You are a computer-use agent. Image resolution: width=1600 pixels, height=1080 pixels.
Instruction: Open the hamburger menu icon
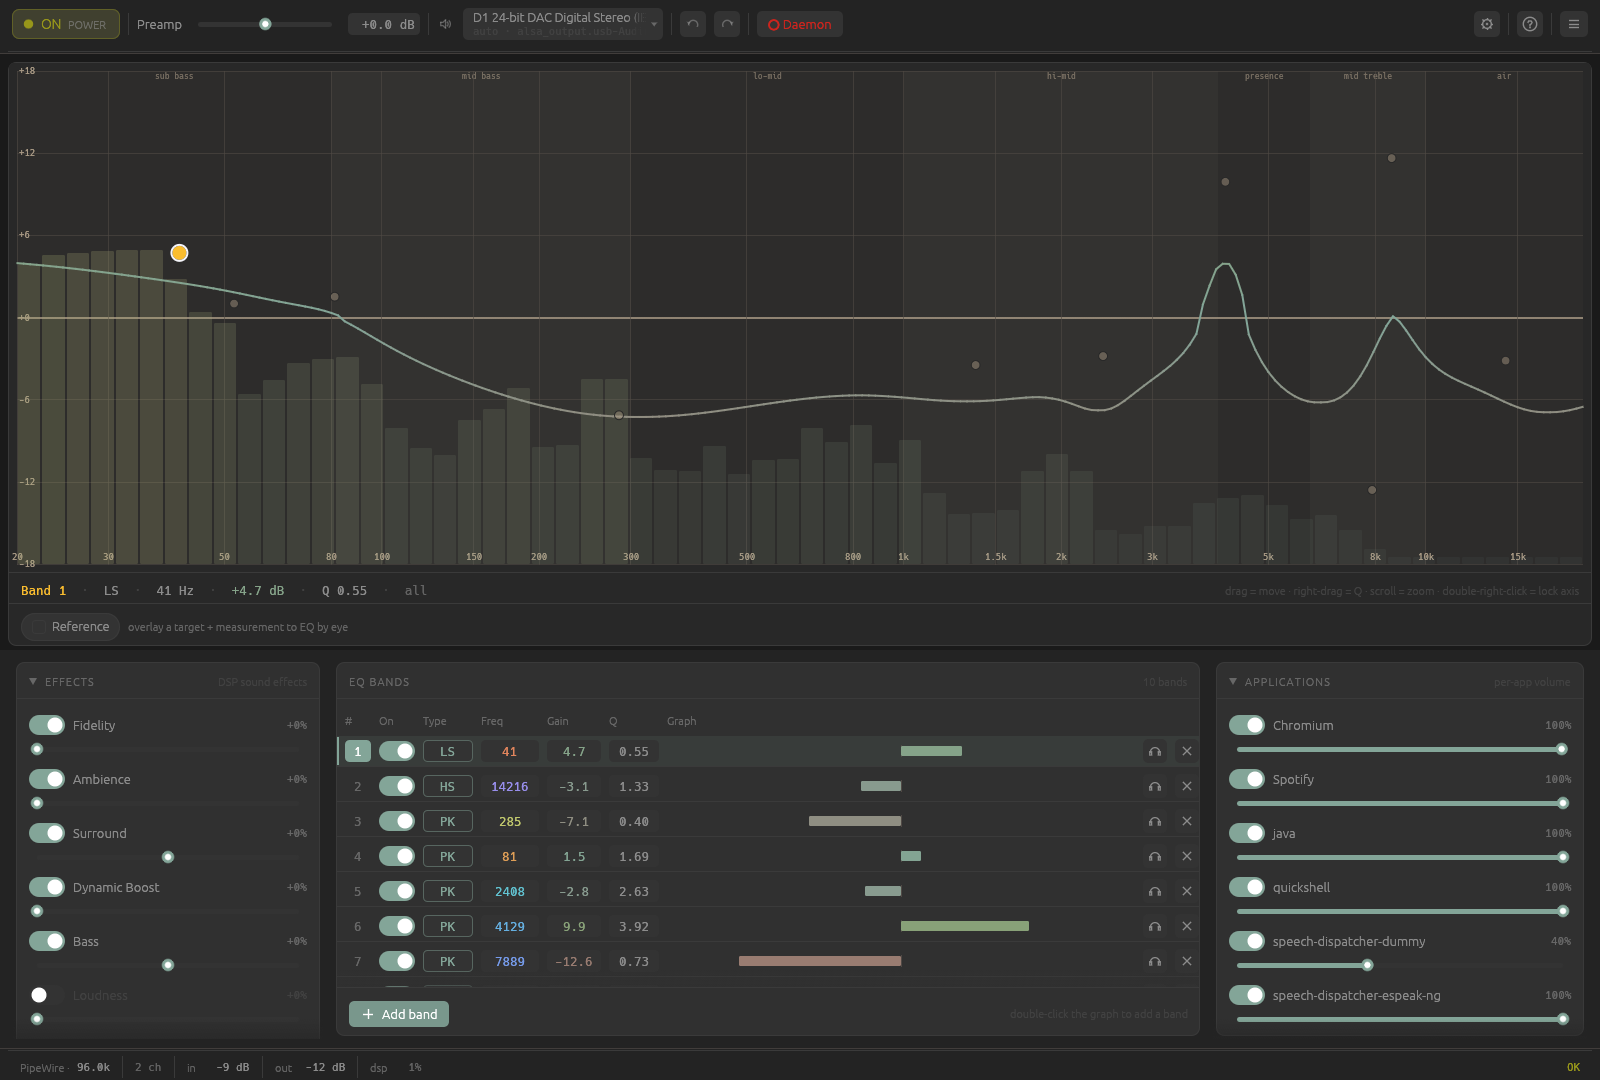[x=1574, y=24]
